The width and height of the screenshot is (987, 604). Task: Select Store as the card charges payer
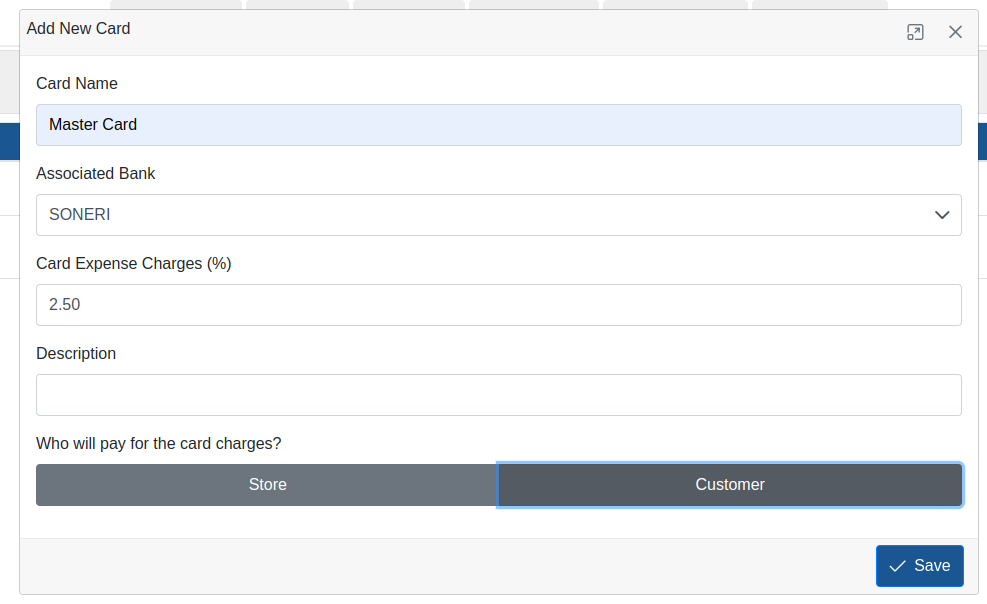[x=267, y=485]
